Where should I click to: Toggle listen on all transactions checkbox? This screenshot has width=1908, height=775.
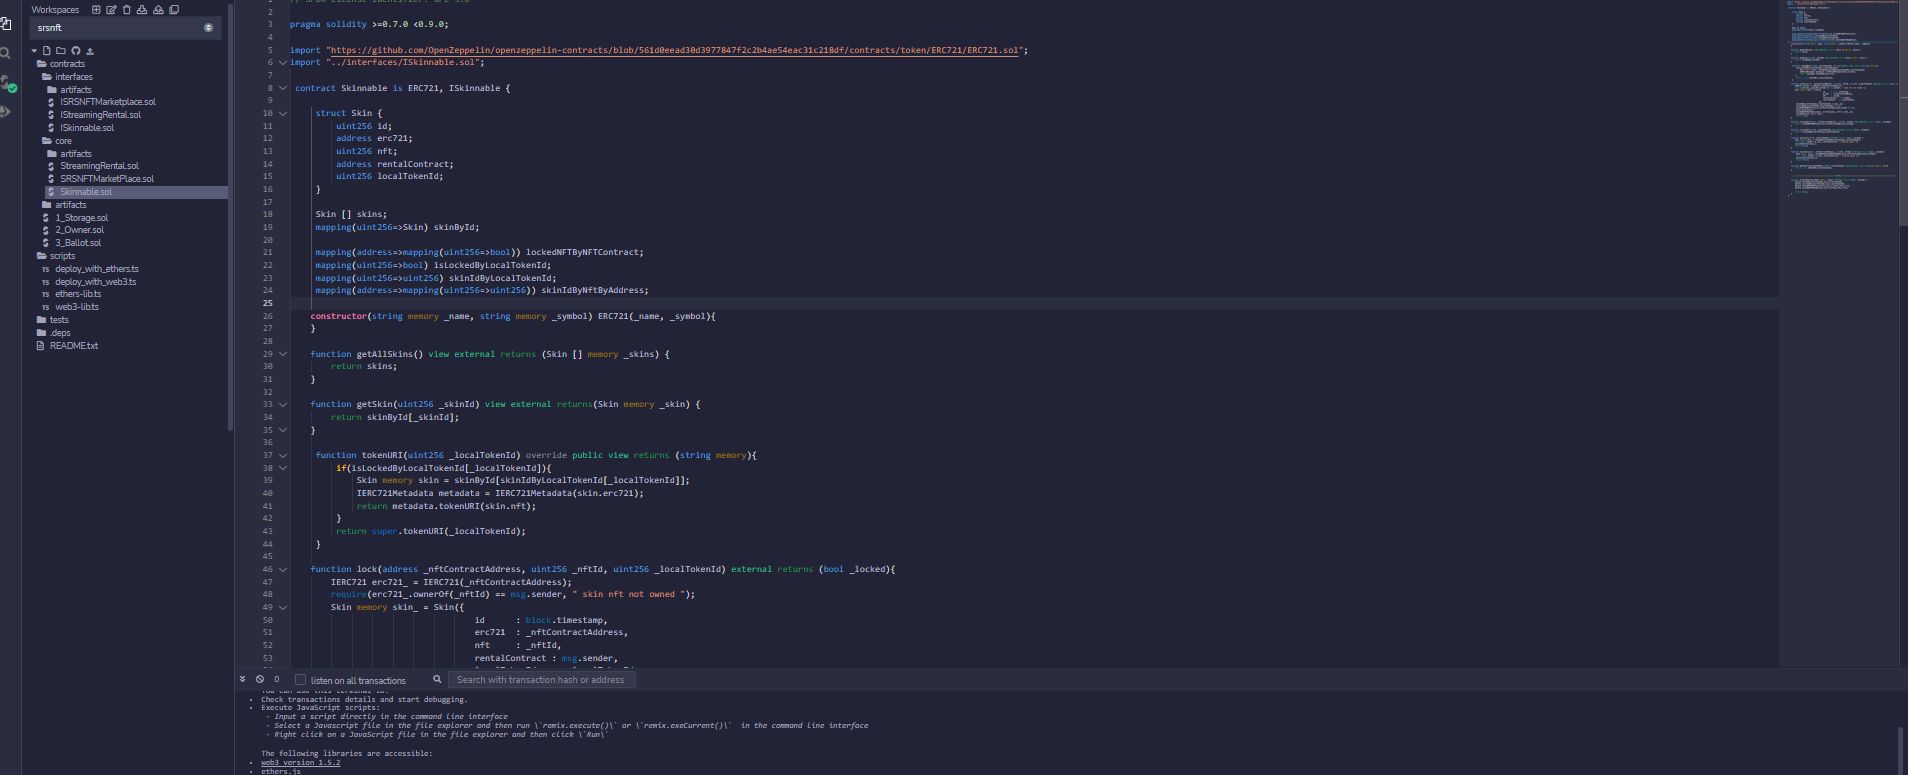(300, 680)
